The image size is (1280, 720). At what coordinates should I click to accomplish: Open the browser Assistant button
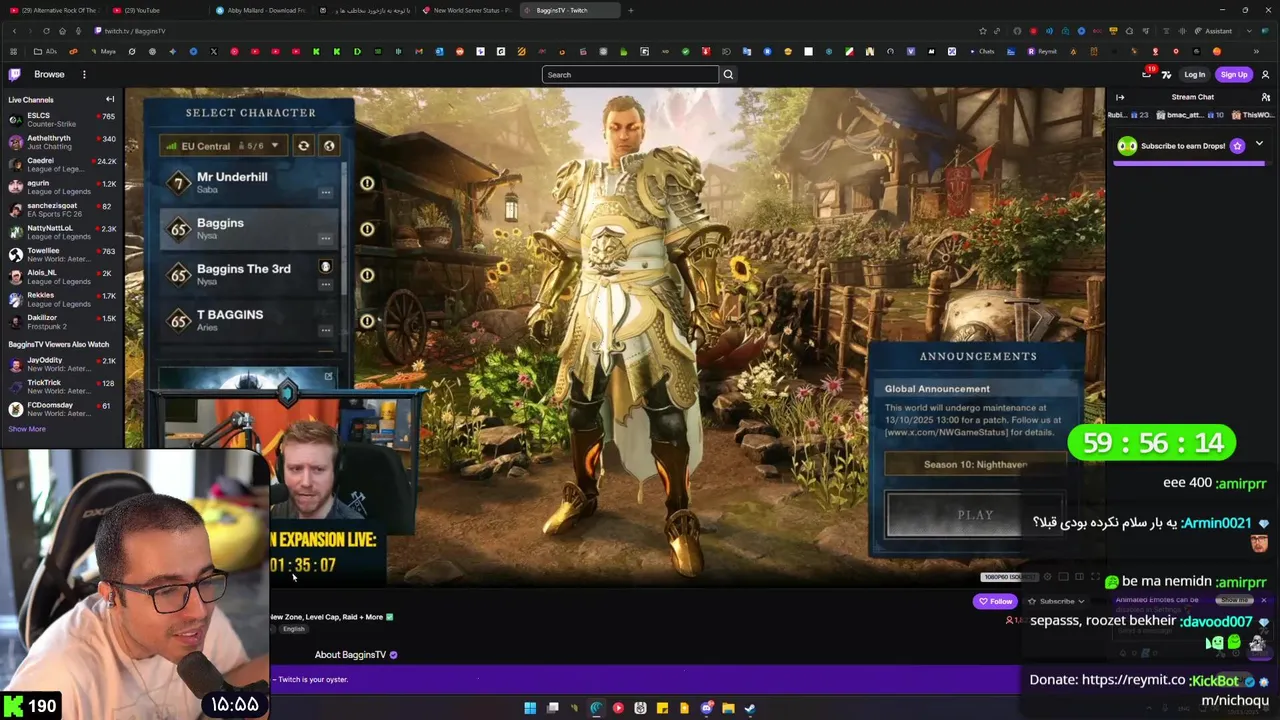pos(1213,31)
